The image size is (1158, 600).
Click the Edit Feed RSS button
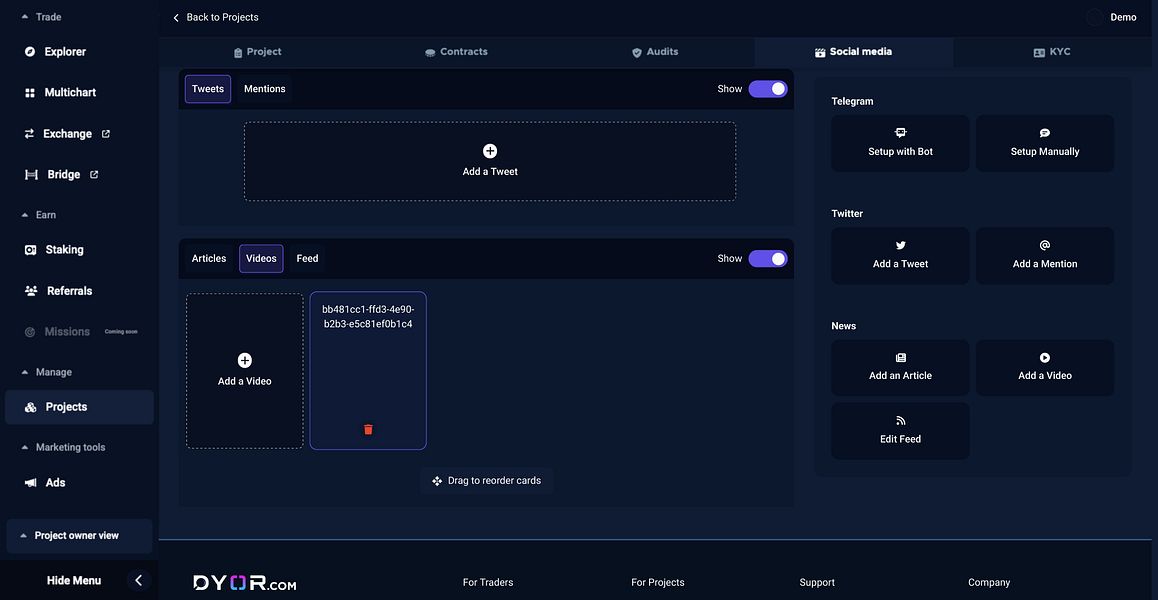[x=900, y=431]
